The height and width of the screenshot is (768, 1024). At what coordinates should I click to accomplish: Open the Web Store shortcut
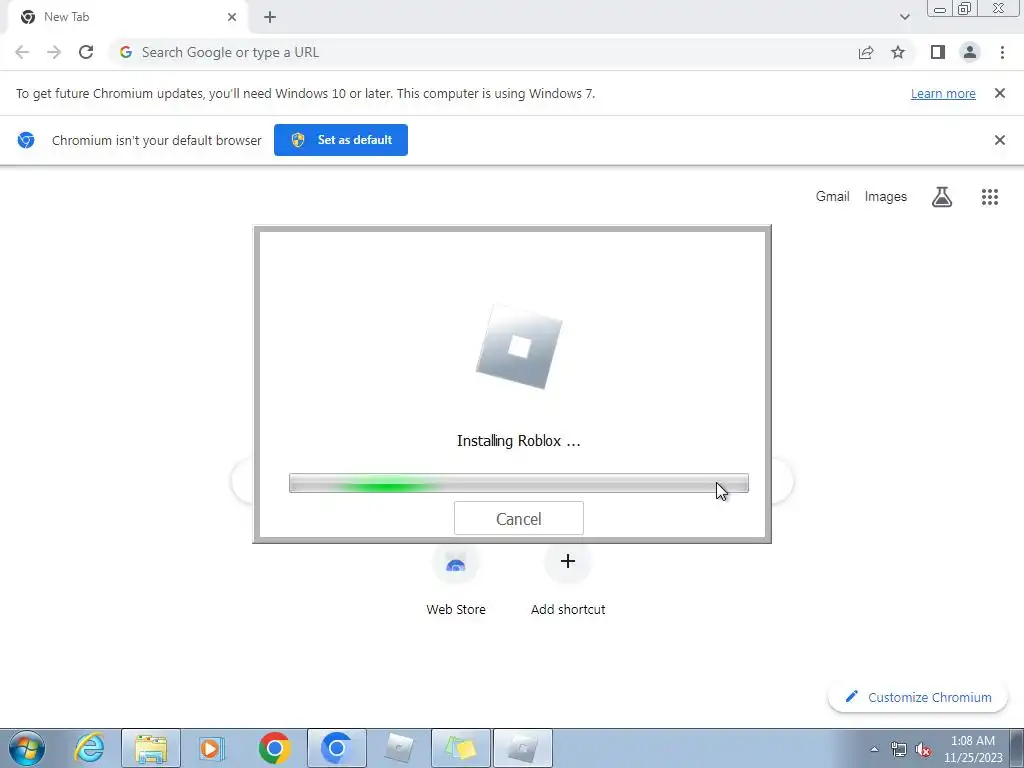pos(456,580)
